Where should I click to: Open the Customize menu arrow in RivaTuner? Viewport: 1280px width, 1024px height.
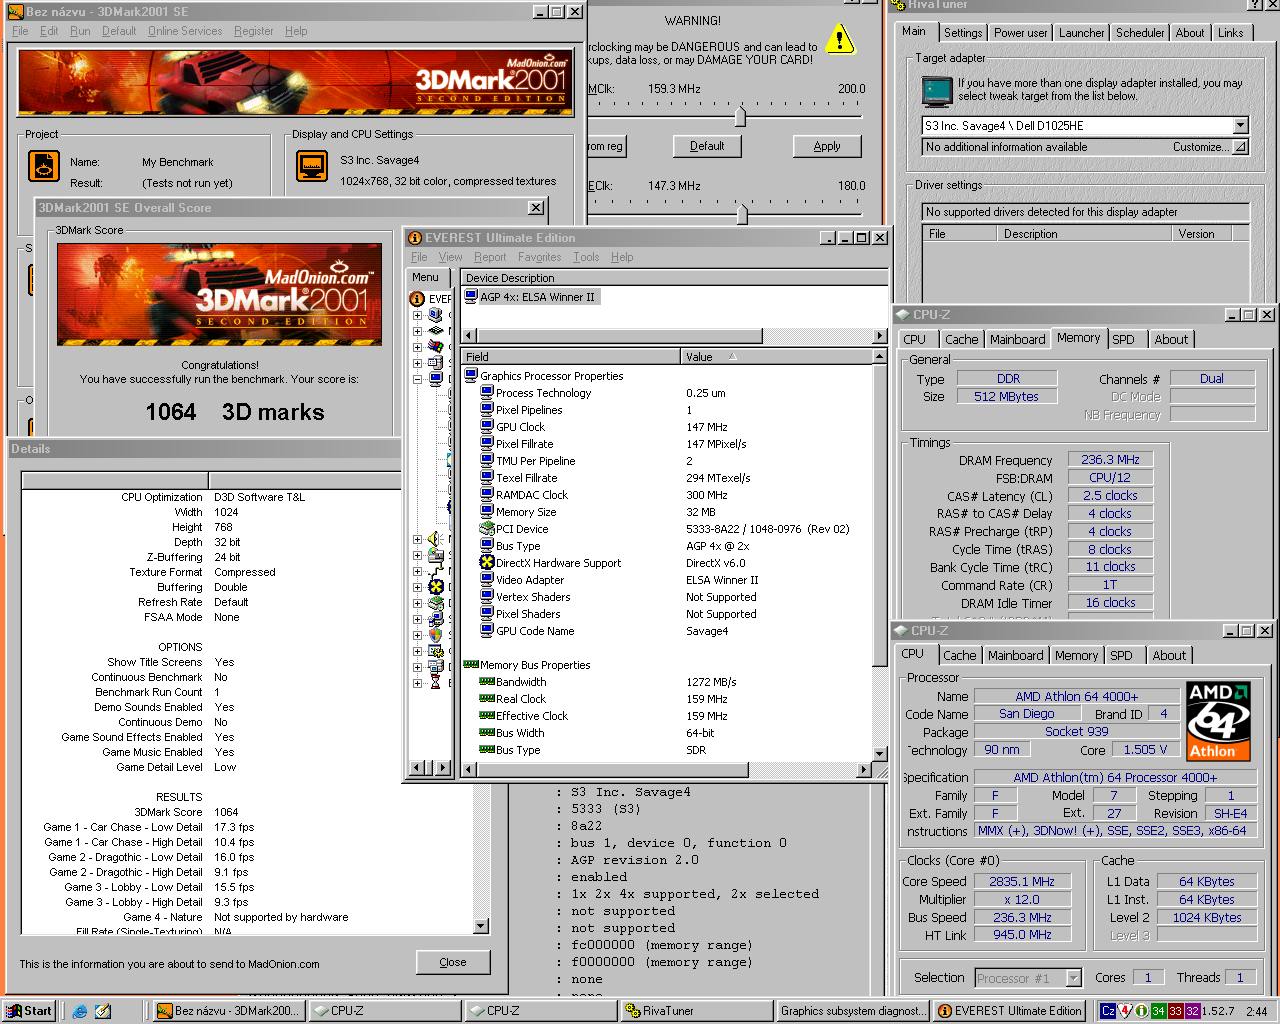pos(1240,147)
